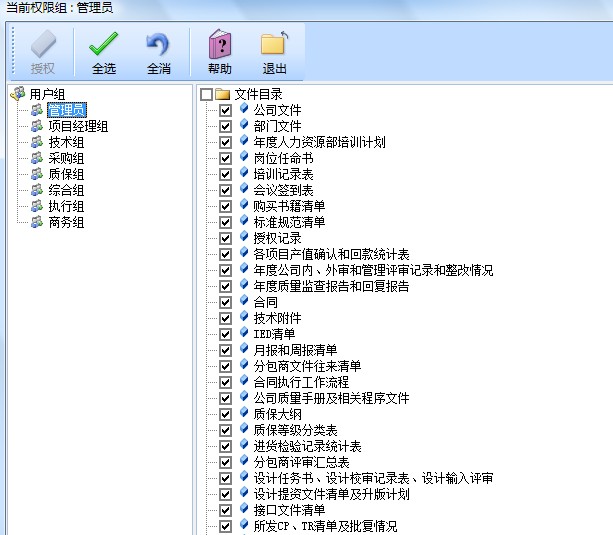613x535 pixels.
Task: Click the blue diamond icon beside 合同
Action: click(x=244, y=301)
